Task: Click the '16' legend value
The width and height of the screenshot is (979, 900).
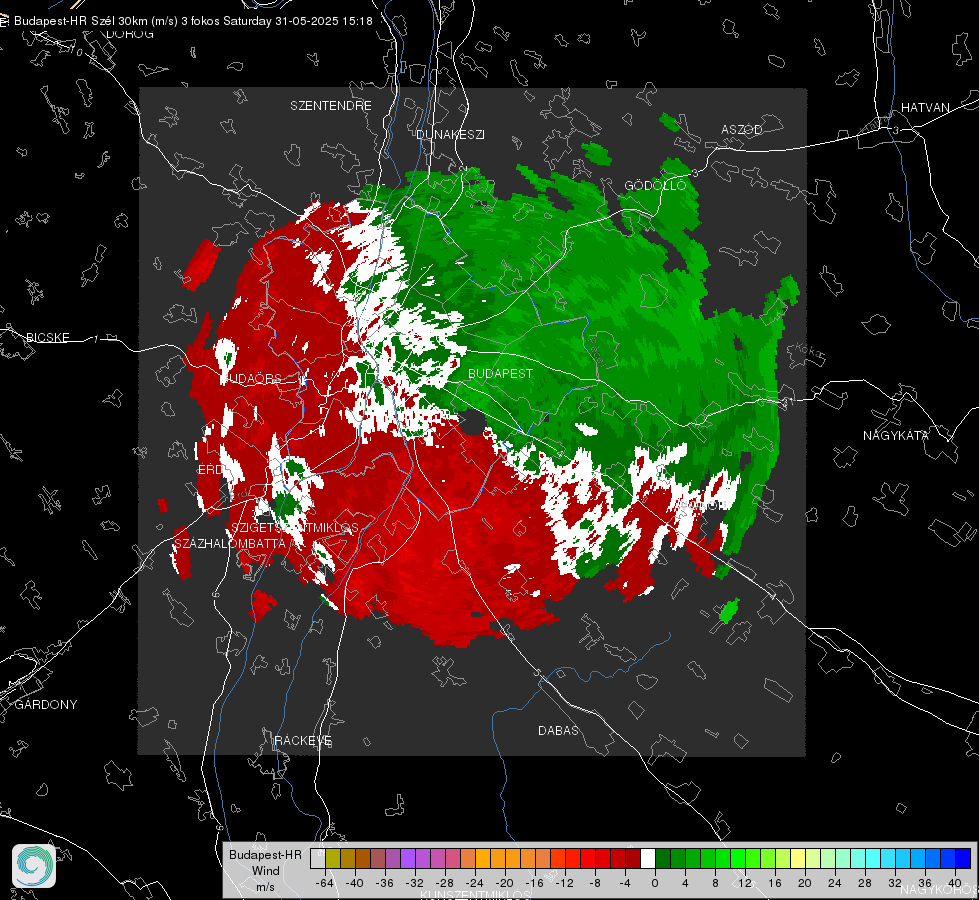Action: (x=775, y=883)
